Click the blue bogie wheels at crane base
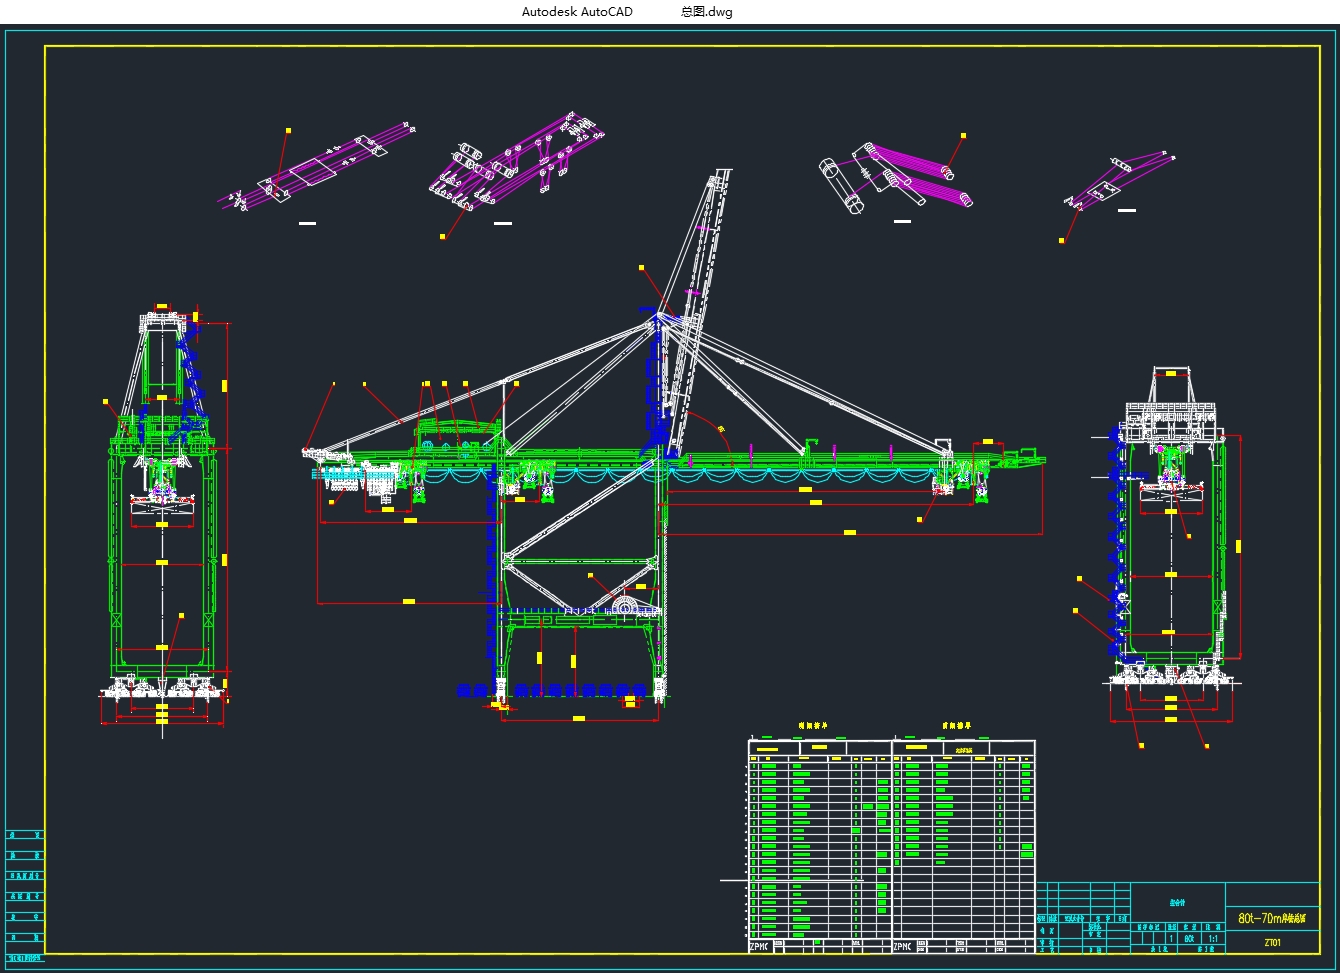This screenshot has height=973, width=1340. point(560,690)
